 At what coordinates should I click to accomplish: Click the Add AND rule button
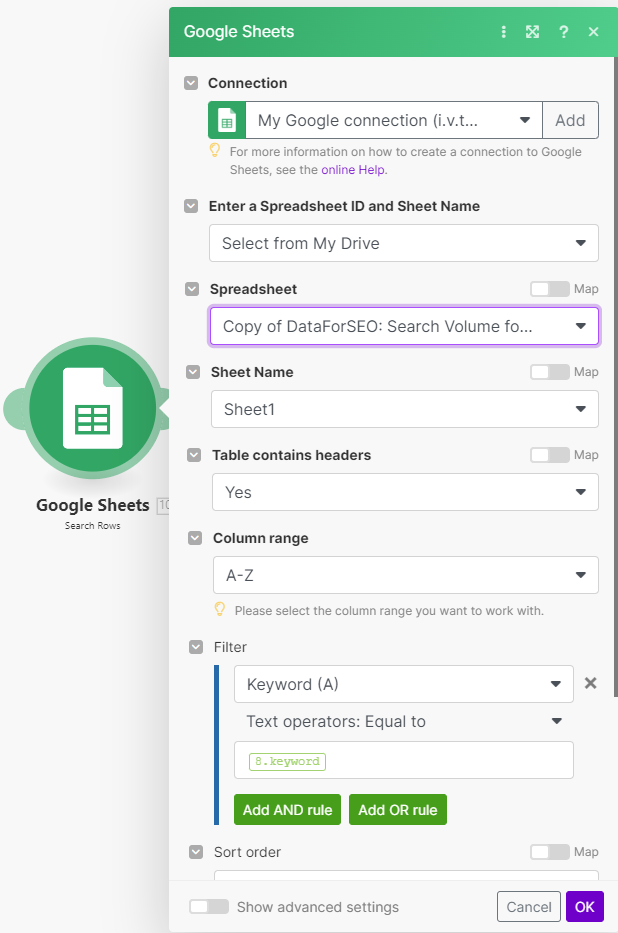tap(287, 810)
